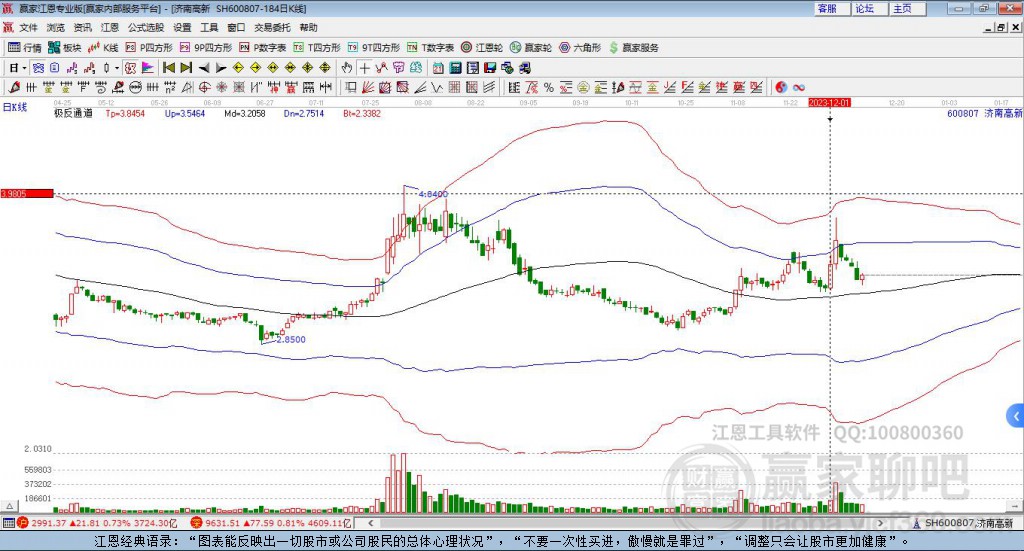Viewport: 1024px width, 551px height.
Task: Click the 2023-12-01 date marker
Action: point(829,103)
